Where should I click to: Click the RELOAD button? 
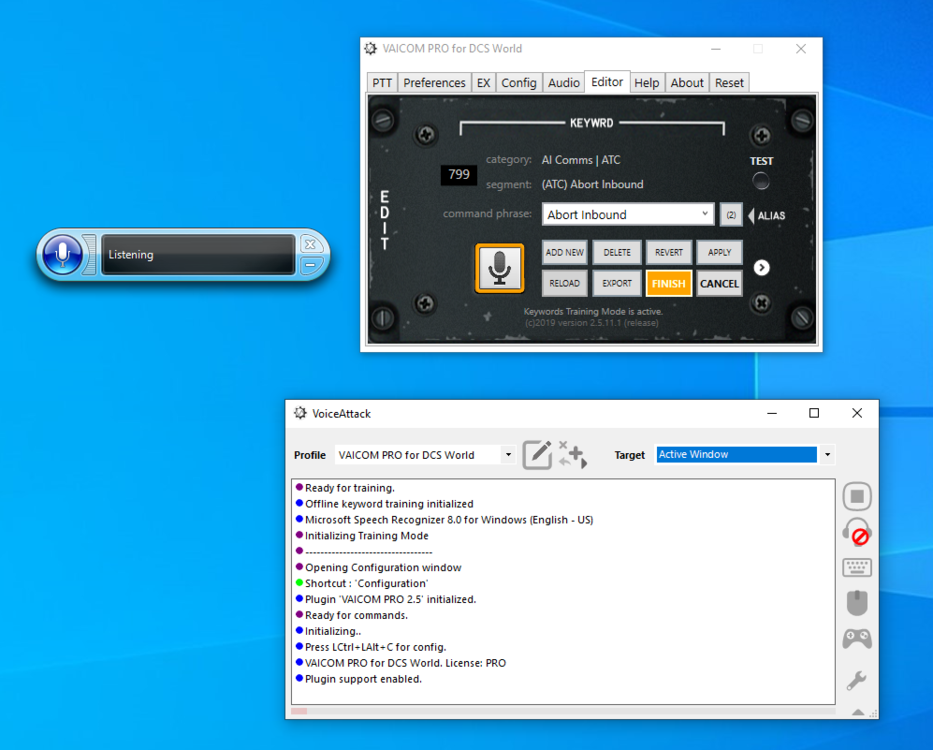pyautogui.click(x=565, y=283)
